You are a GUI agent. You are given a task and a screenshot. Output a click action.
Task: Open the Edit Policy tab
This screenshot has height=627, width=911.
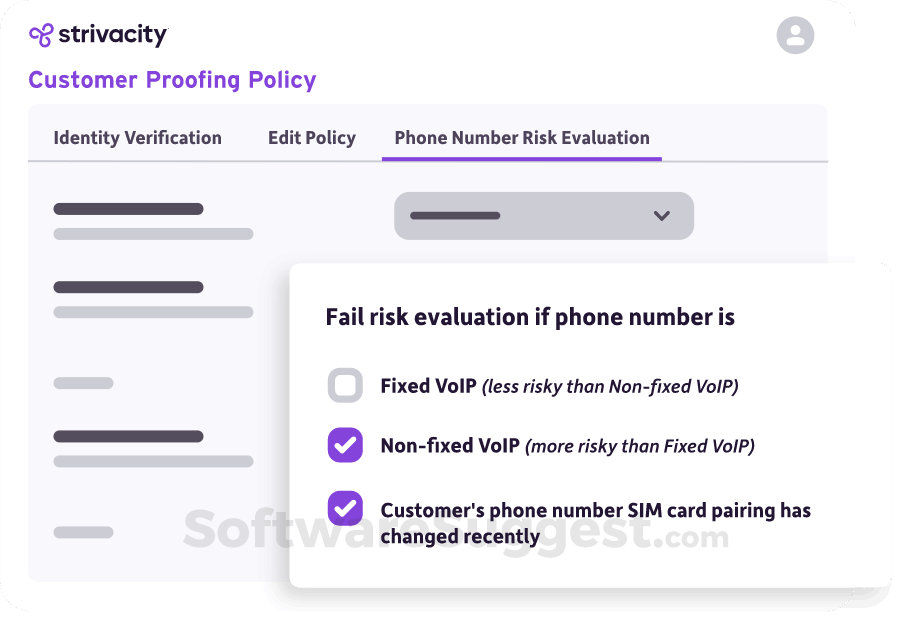tap(311, 138)
